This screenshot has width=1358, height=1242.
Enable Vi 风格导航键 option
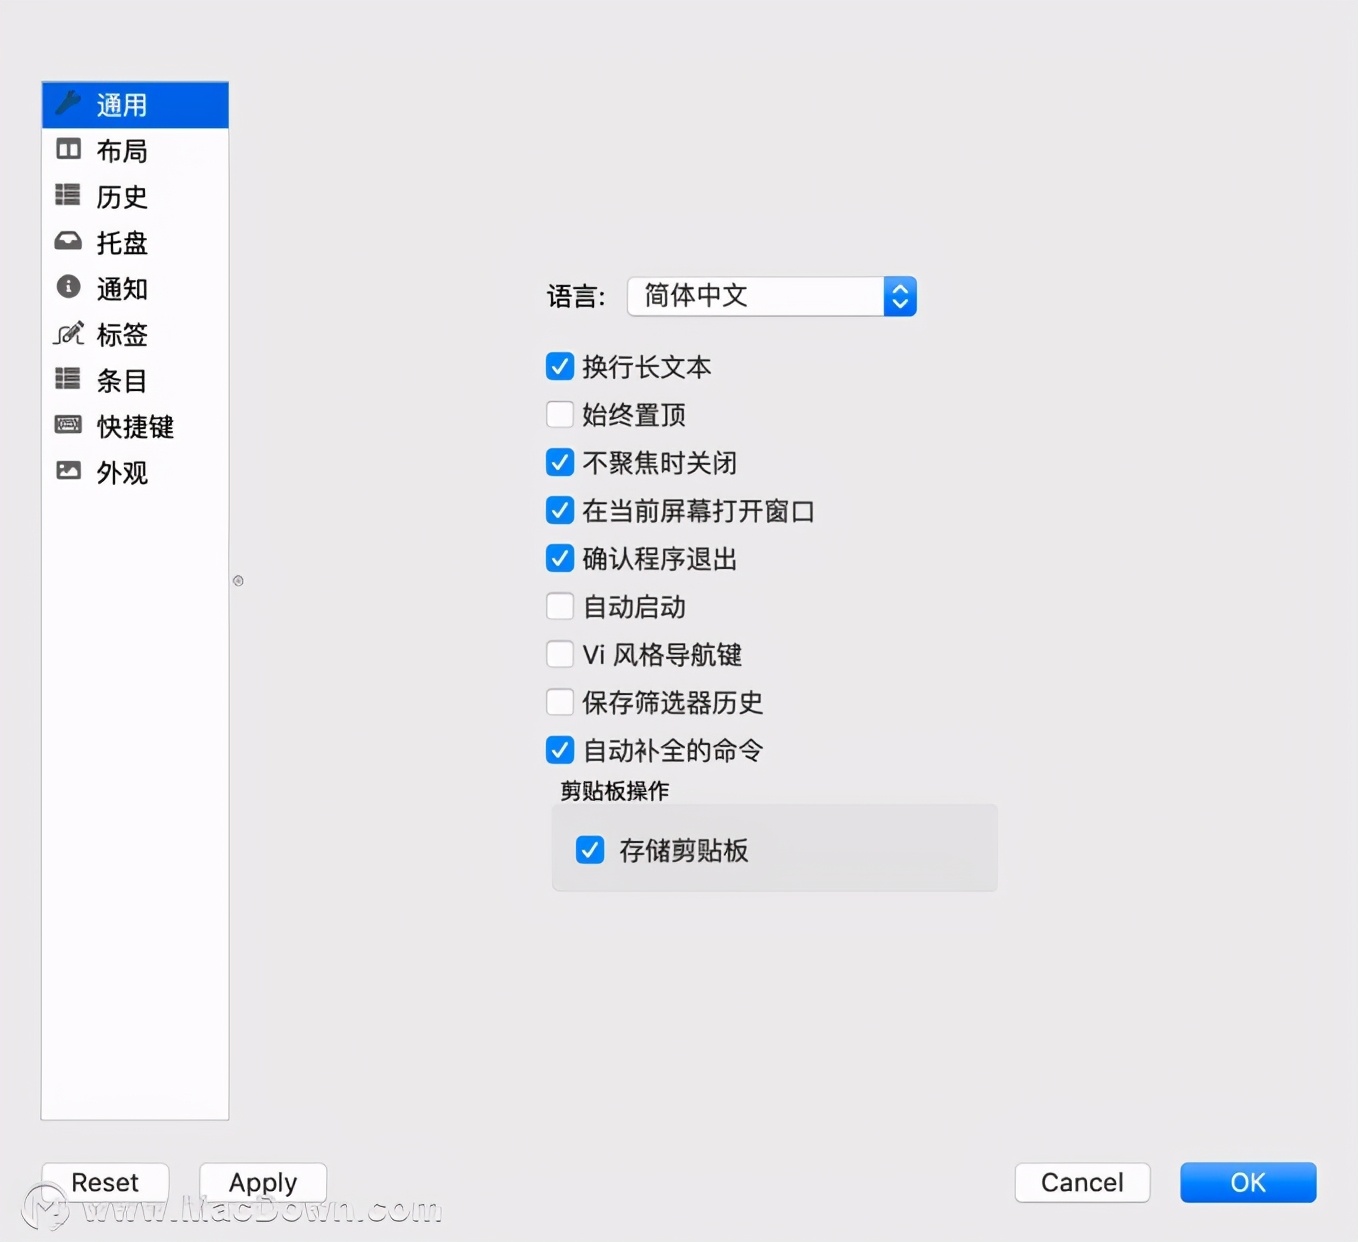[559, 654]
